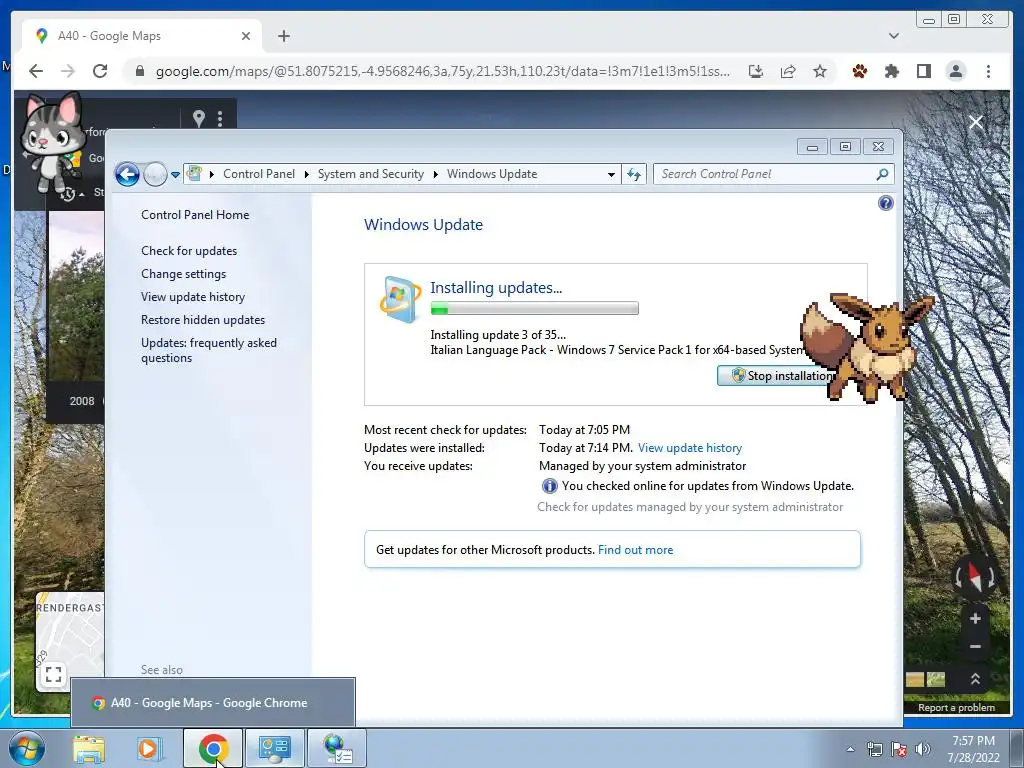The width and height of the screenshot is (1024, 768).
Task: Refresh the Windows Update window
Action: (633, 174)
